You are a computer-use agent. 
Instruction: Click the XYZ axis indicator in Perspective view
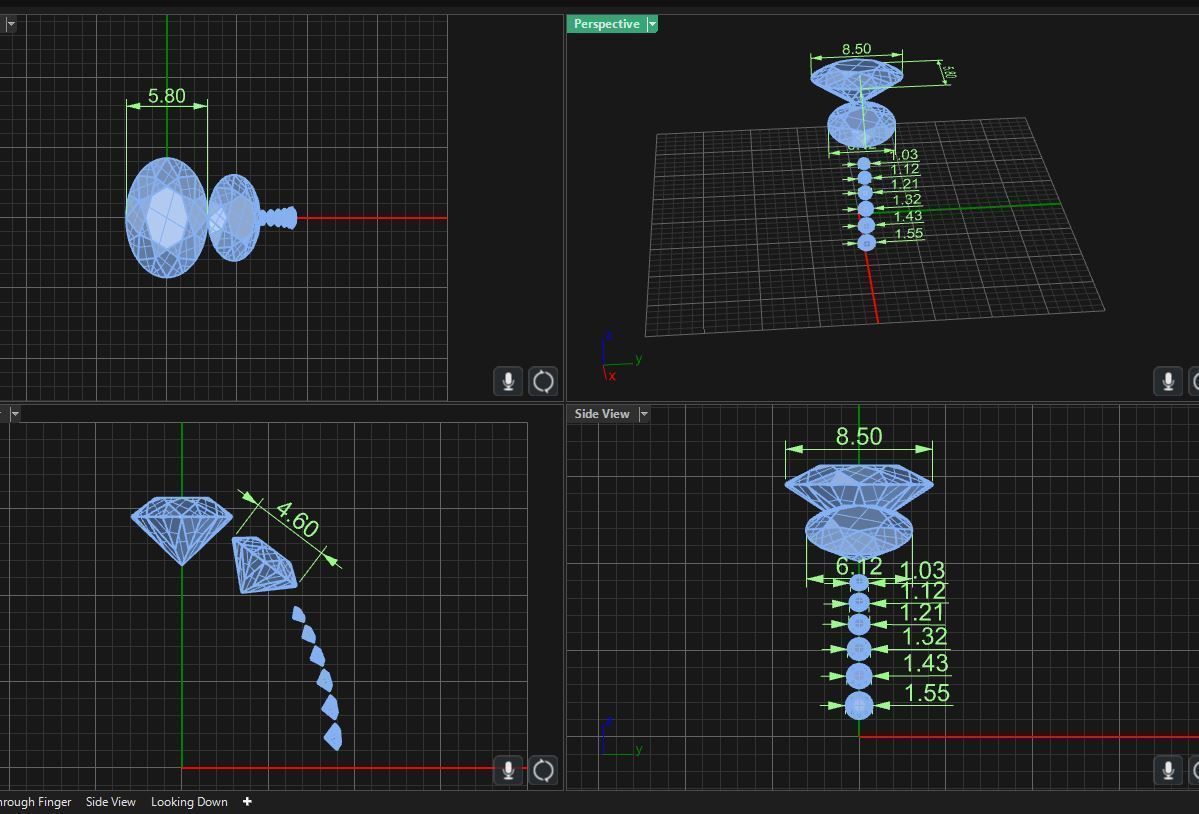click(x=621, y=356)
